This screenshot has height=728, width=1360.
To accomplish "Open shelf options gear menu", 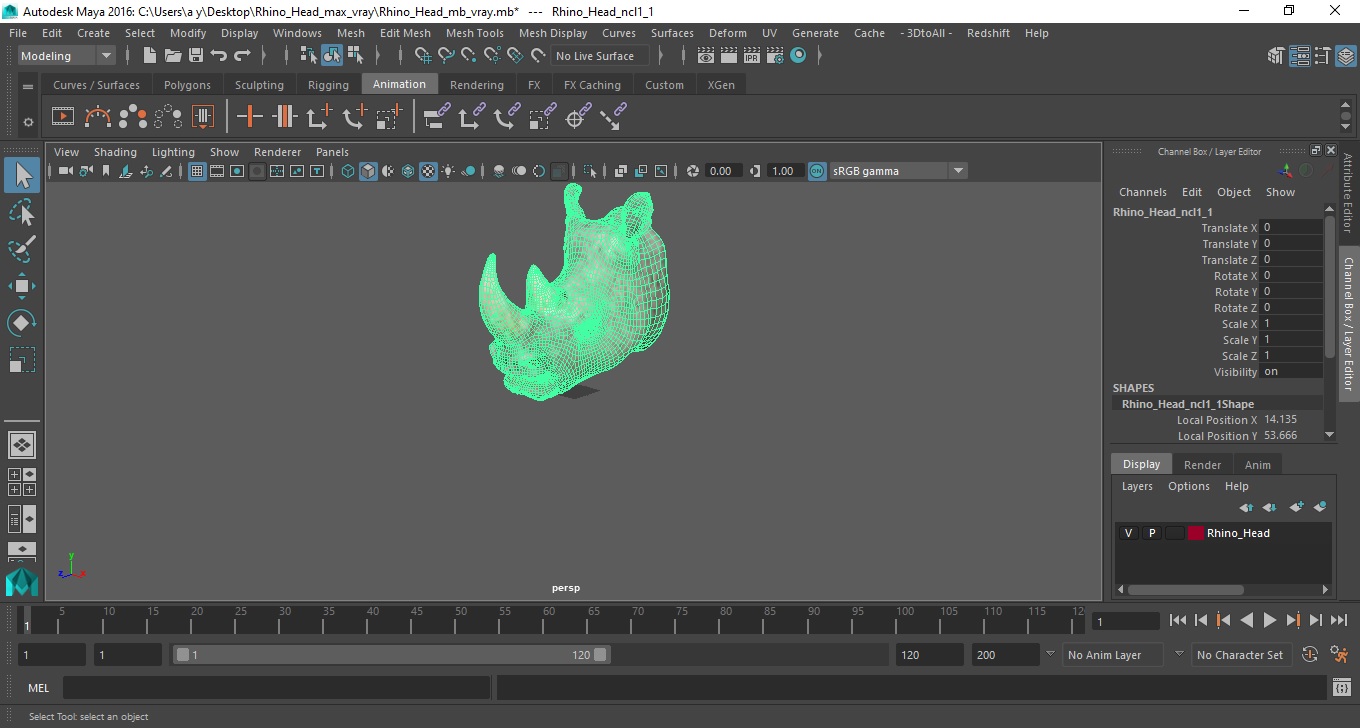I will [28, 122].
